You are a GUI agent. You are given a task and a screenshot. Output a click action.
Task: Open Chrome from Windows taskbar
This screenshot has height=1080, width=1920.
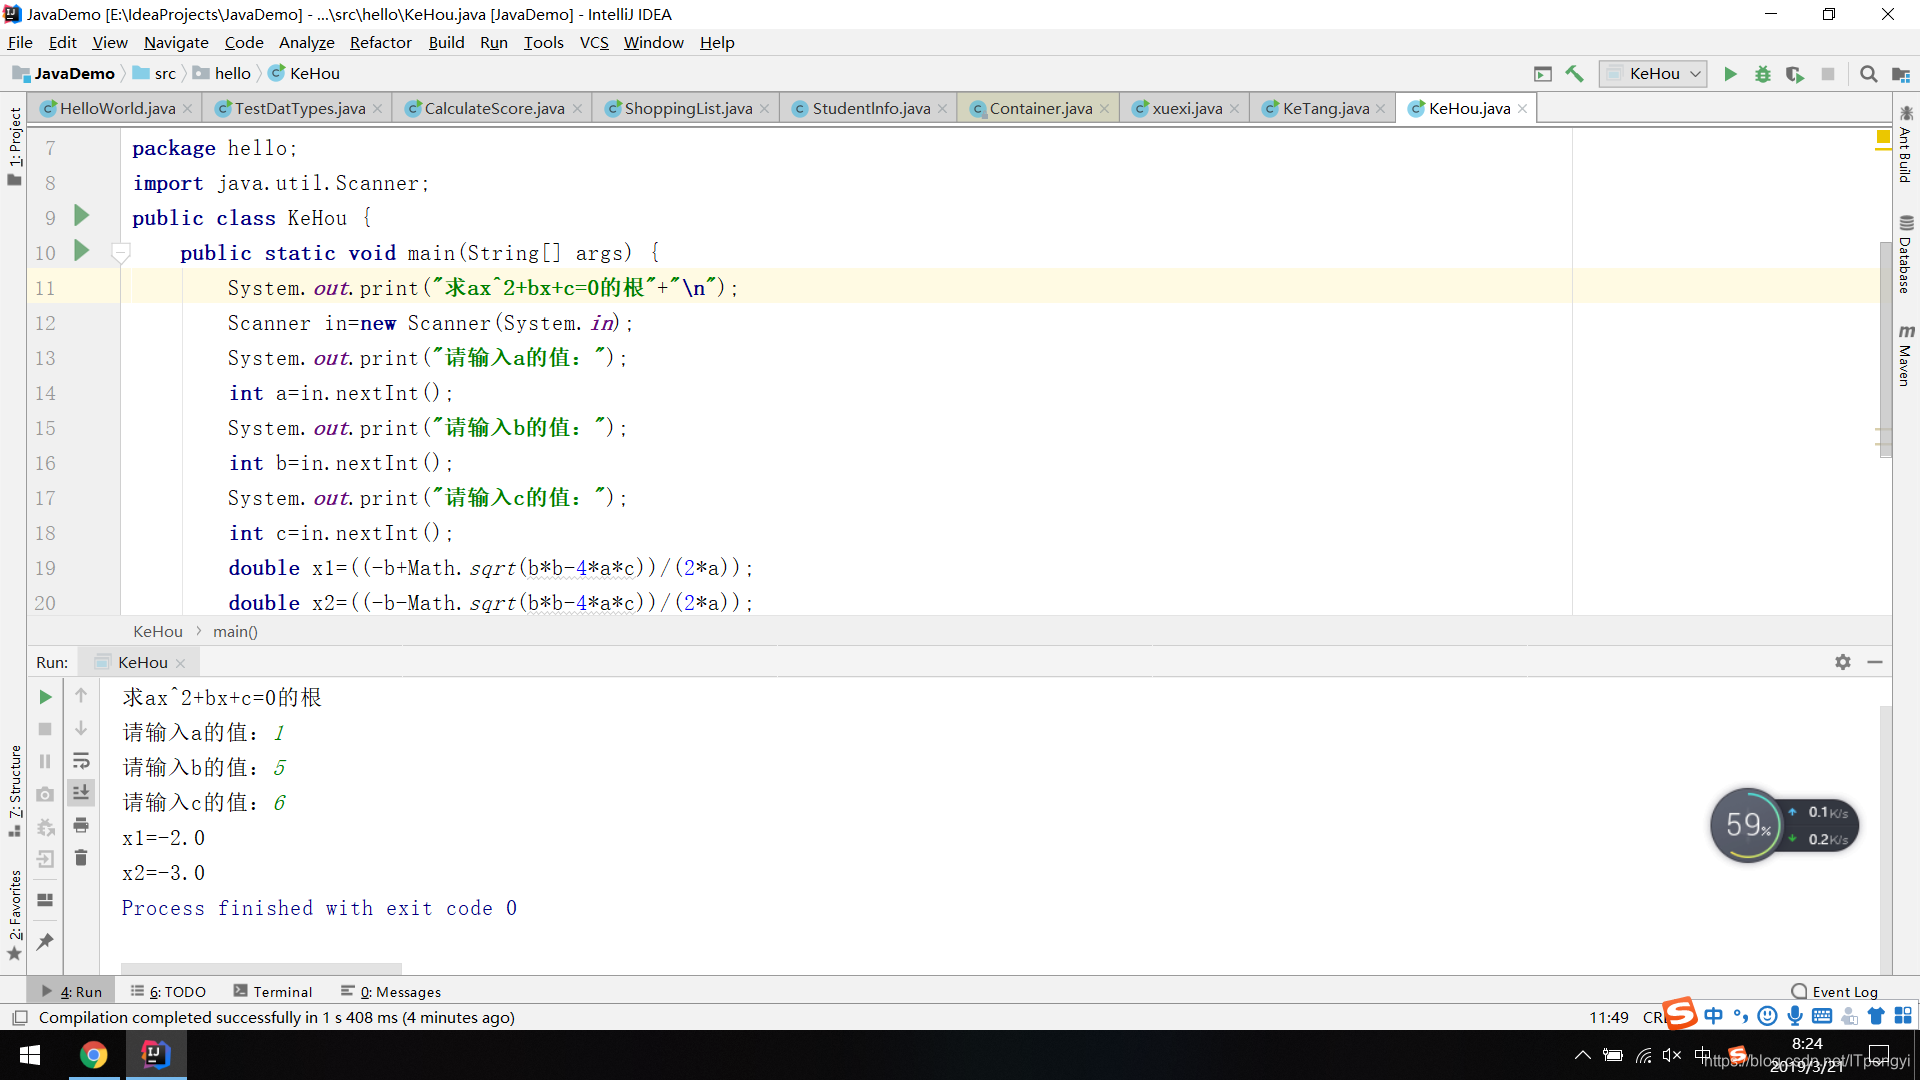(x=94, y=1055)
